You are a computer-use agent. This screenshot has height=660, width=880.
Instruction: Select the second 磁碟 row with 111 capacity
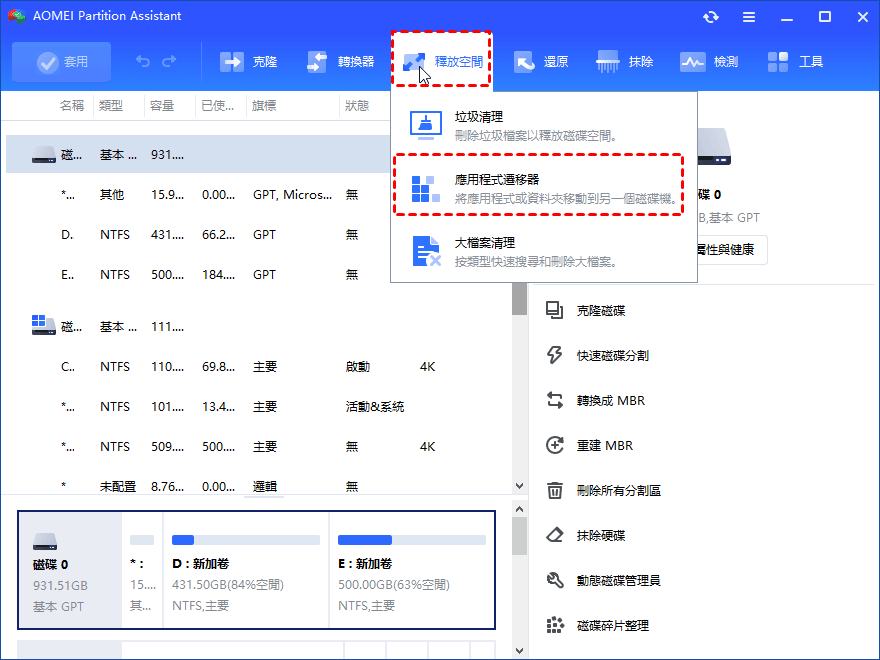[258, 326]
